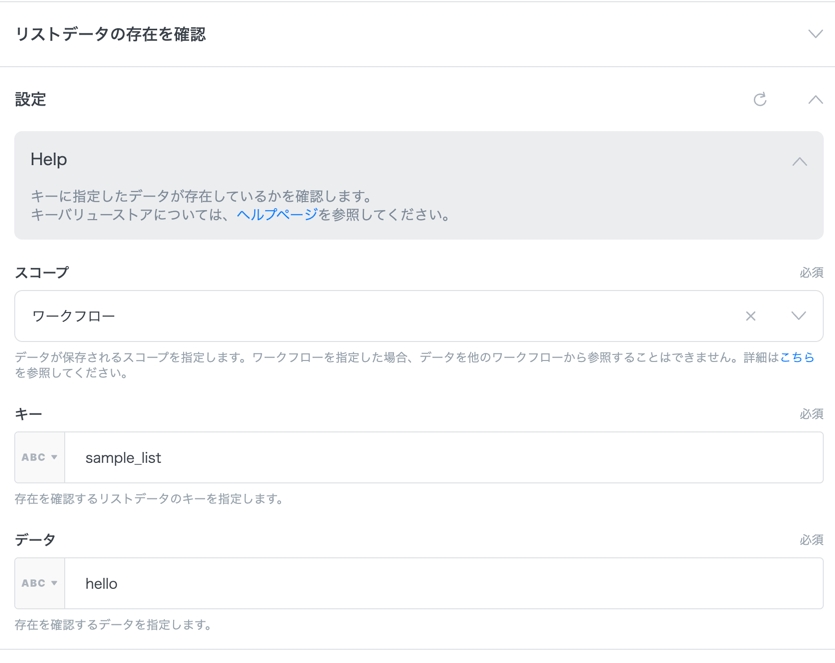This screenshot has height=663, width=835.
Task: Collapse the Help panel chevron
Action: tap(799, 161)
